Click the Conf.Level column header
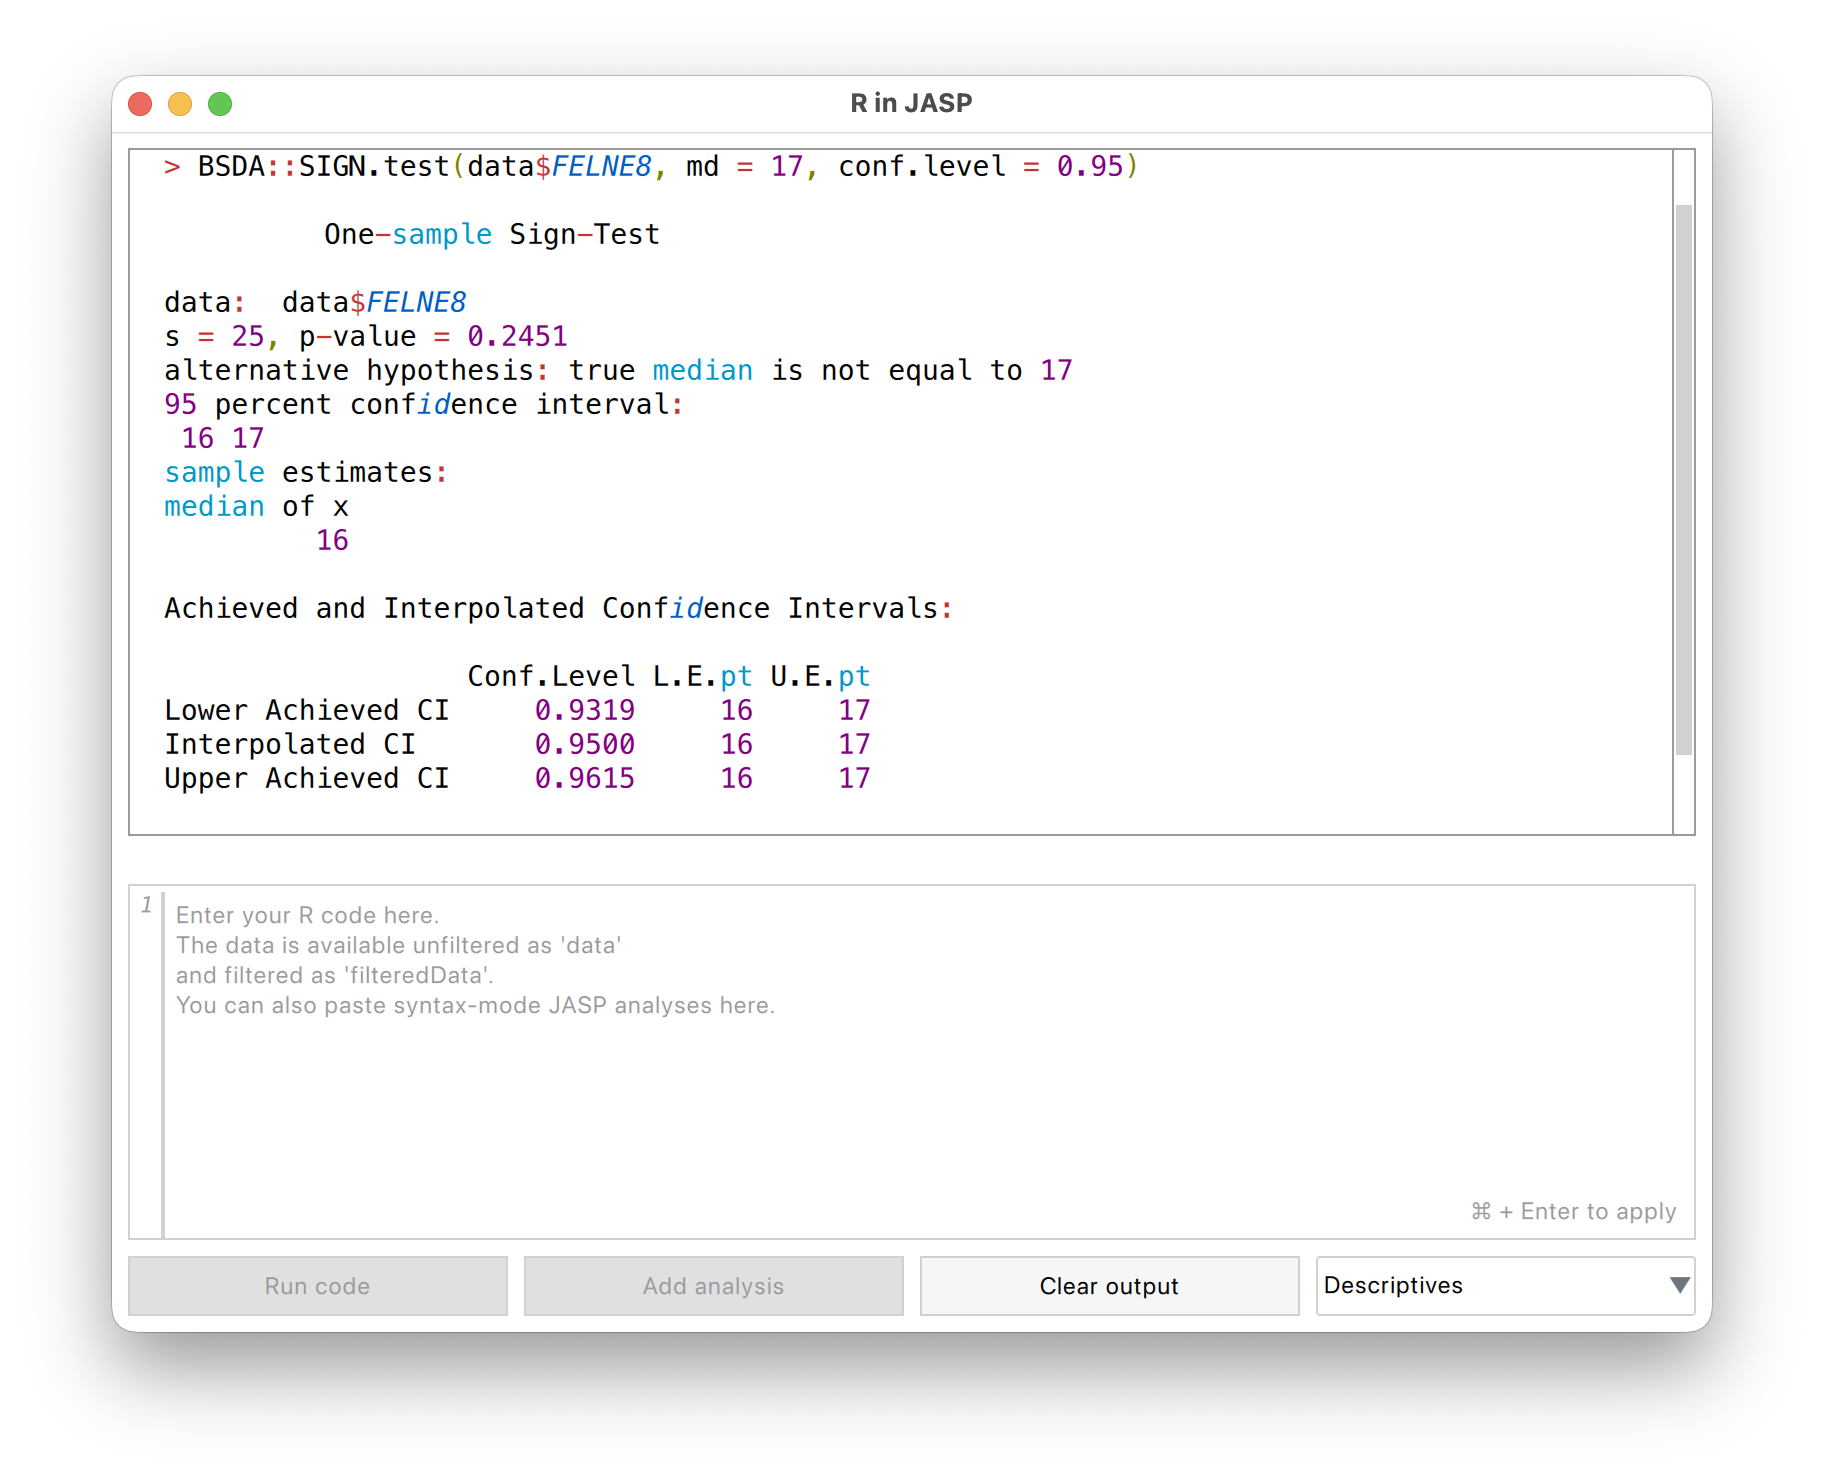The image size is (1824, 1480). pyautogui.click(x=551, y=677)
